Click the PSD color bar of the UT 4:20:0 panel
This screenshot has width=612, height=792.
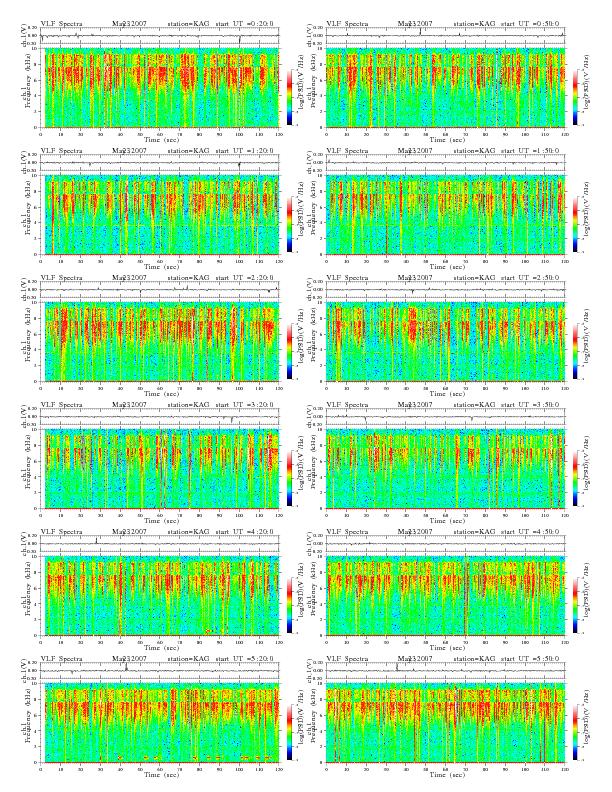(x=290, y=605)
